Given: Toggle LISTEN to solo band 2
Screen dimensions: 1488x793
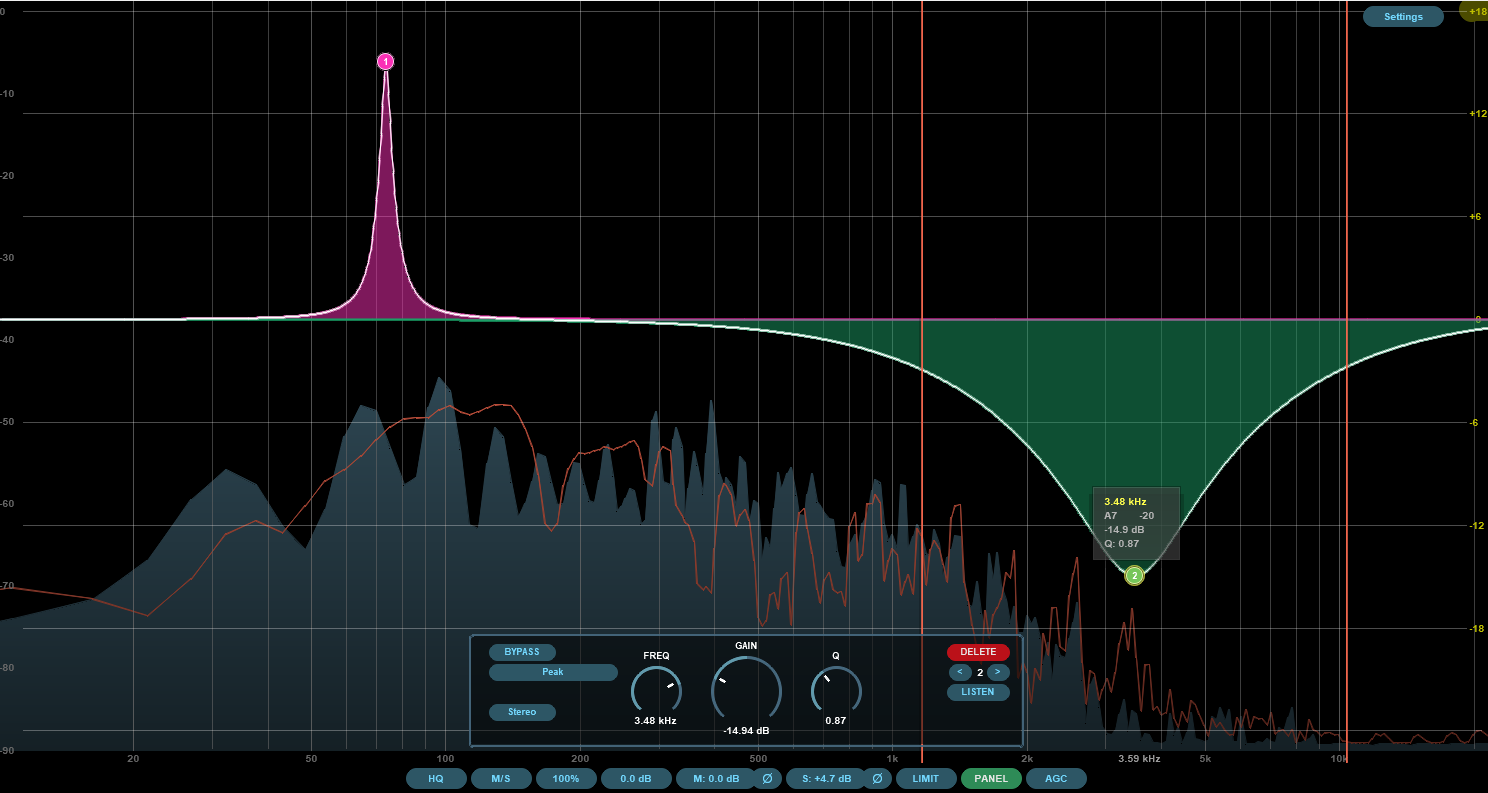Looking at the screenshot, I should [x=978, y=692].
